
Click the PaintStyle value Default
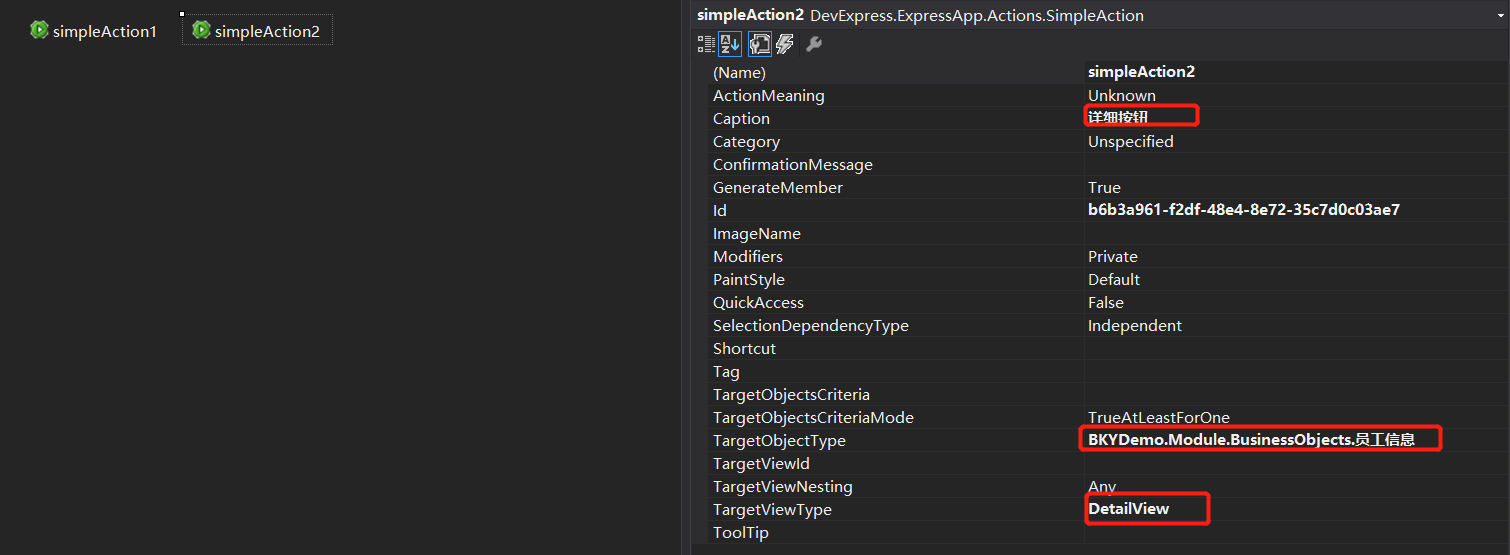pos(1113,279)
